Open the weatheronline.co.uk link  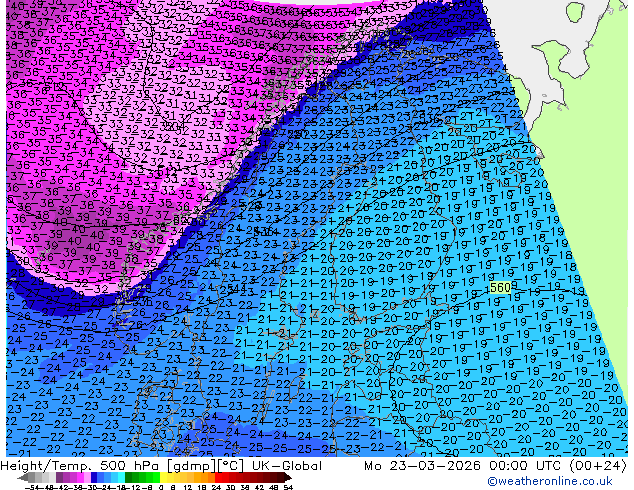tap(550, 481)
